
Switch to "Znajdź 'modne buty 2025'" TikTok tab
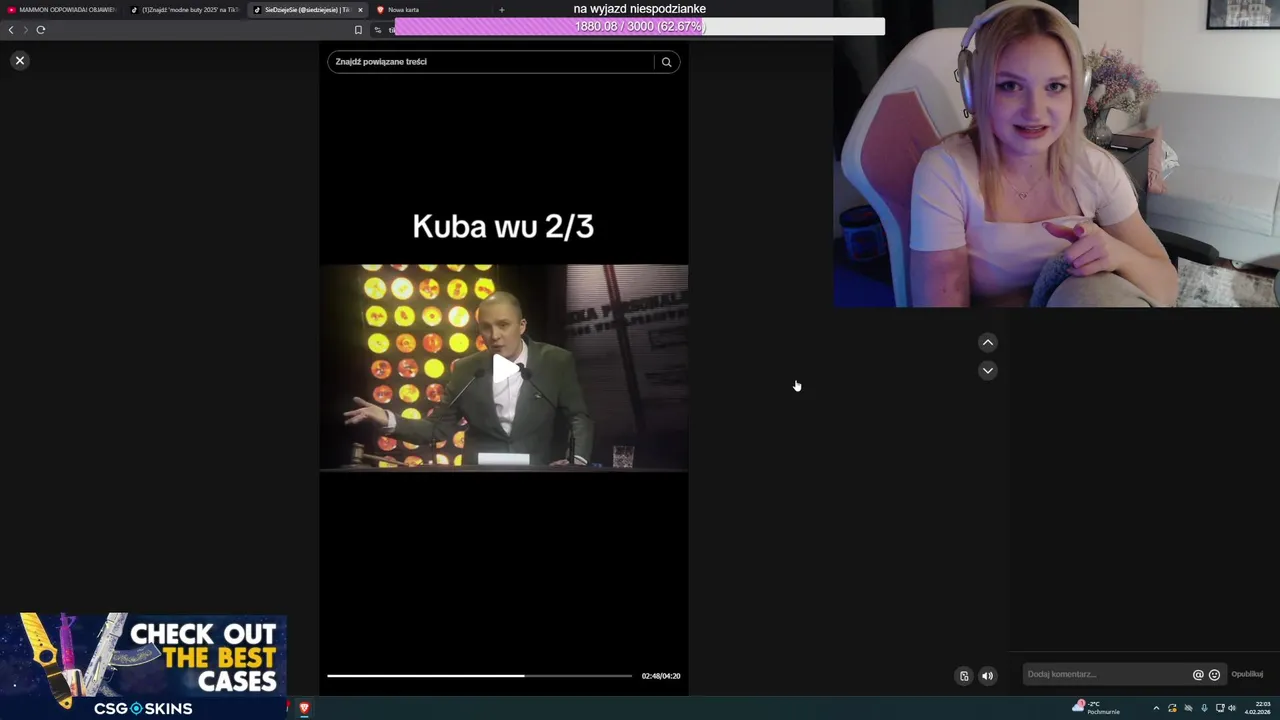(x=185, y=10)
